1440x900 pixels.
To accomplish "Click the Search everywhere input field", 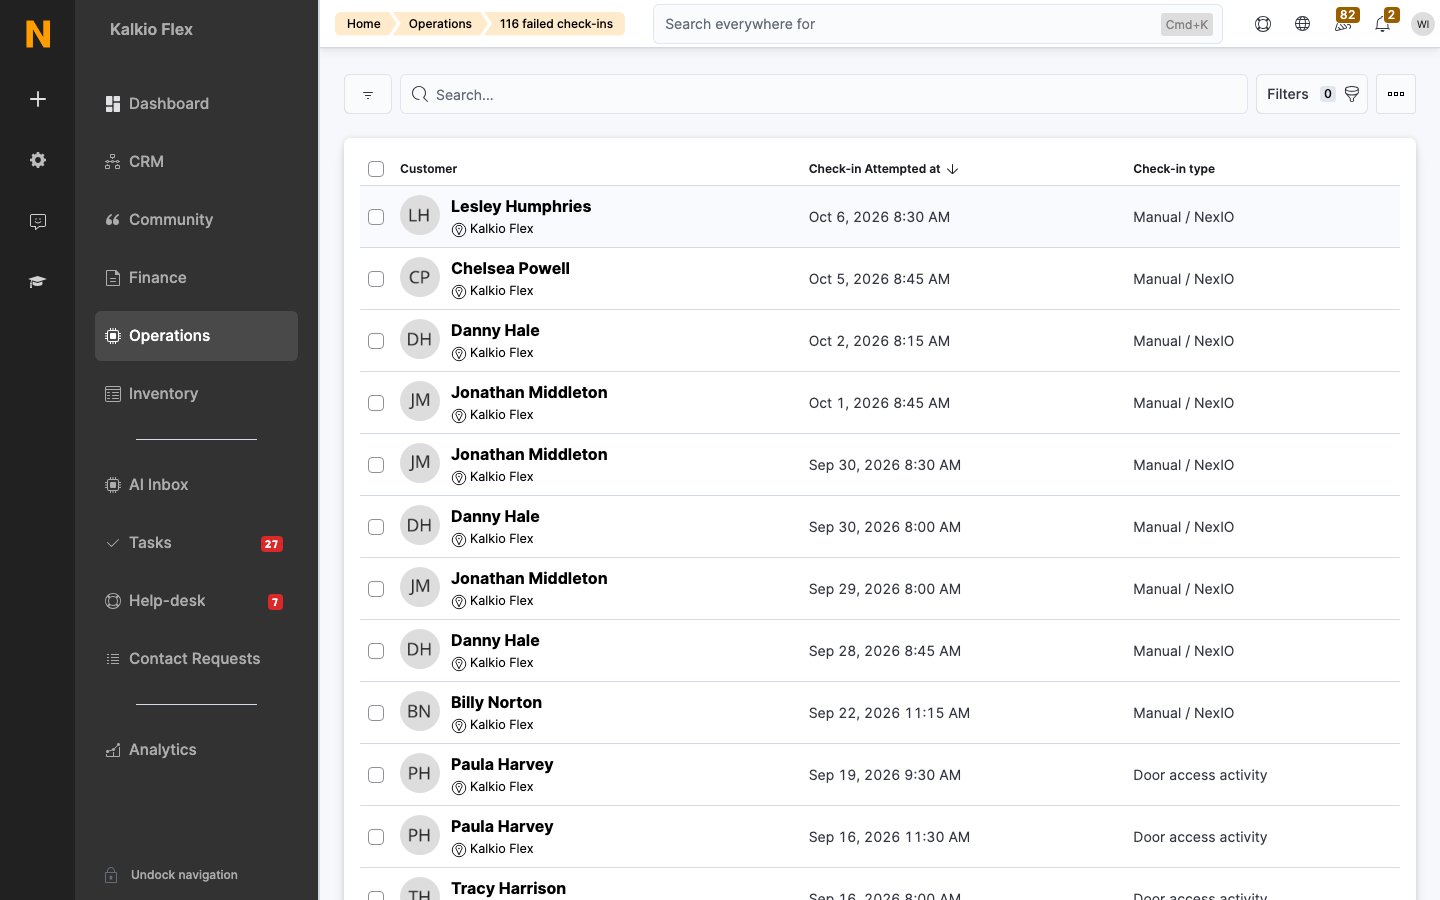I will pos(938,24).
